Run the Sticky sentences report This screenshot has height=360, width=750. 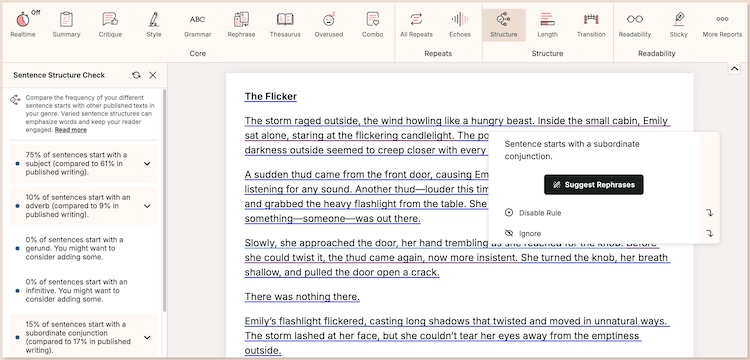point(678,24)
